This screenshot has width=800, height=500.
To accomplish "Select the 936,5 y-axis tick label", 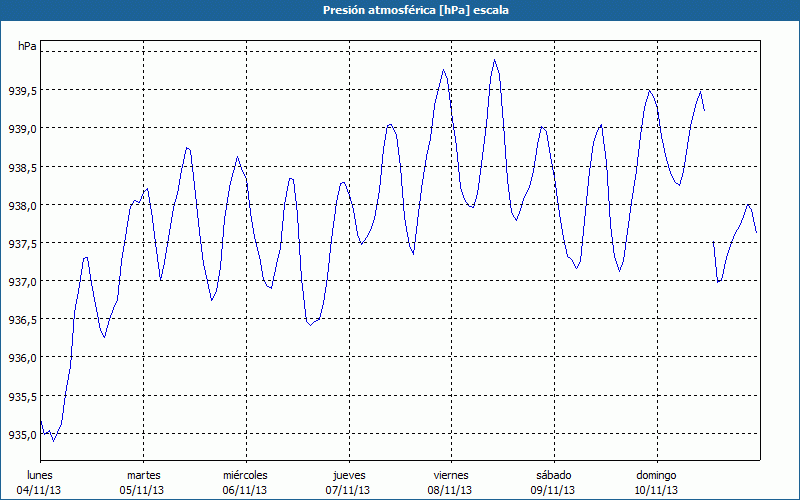I will tap(22, 319).
